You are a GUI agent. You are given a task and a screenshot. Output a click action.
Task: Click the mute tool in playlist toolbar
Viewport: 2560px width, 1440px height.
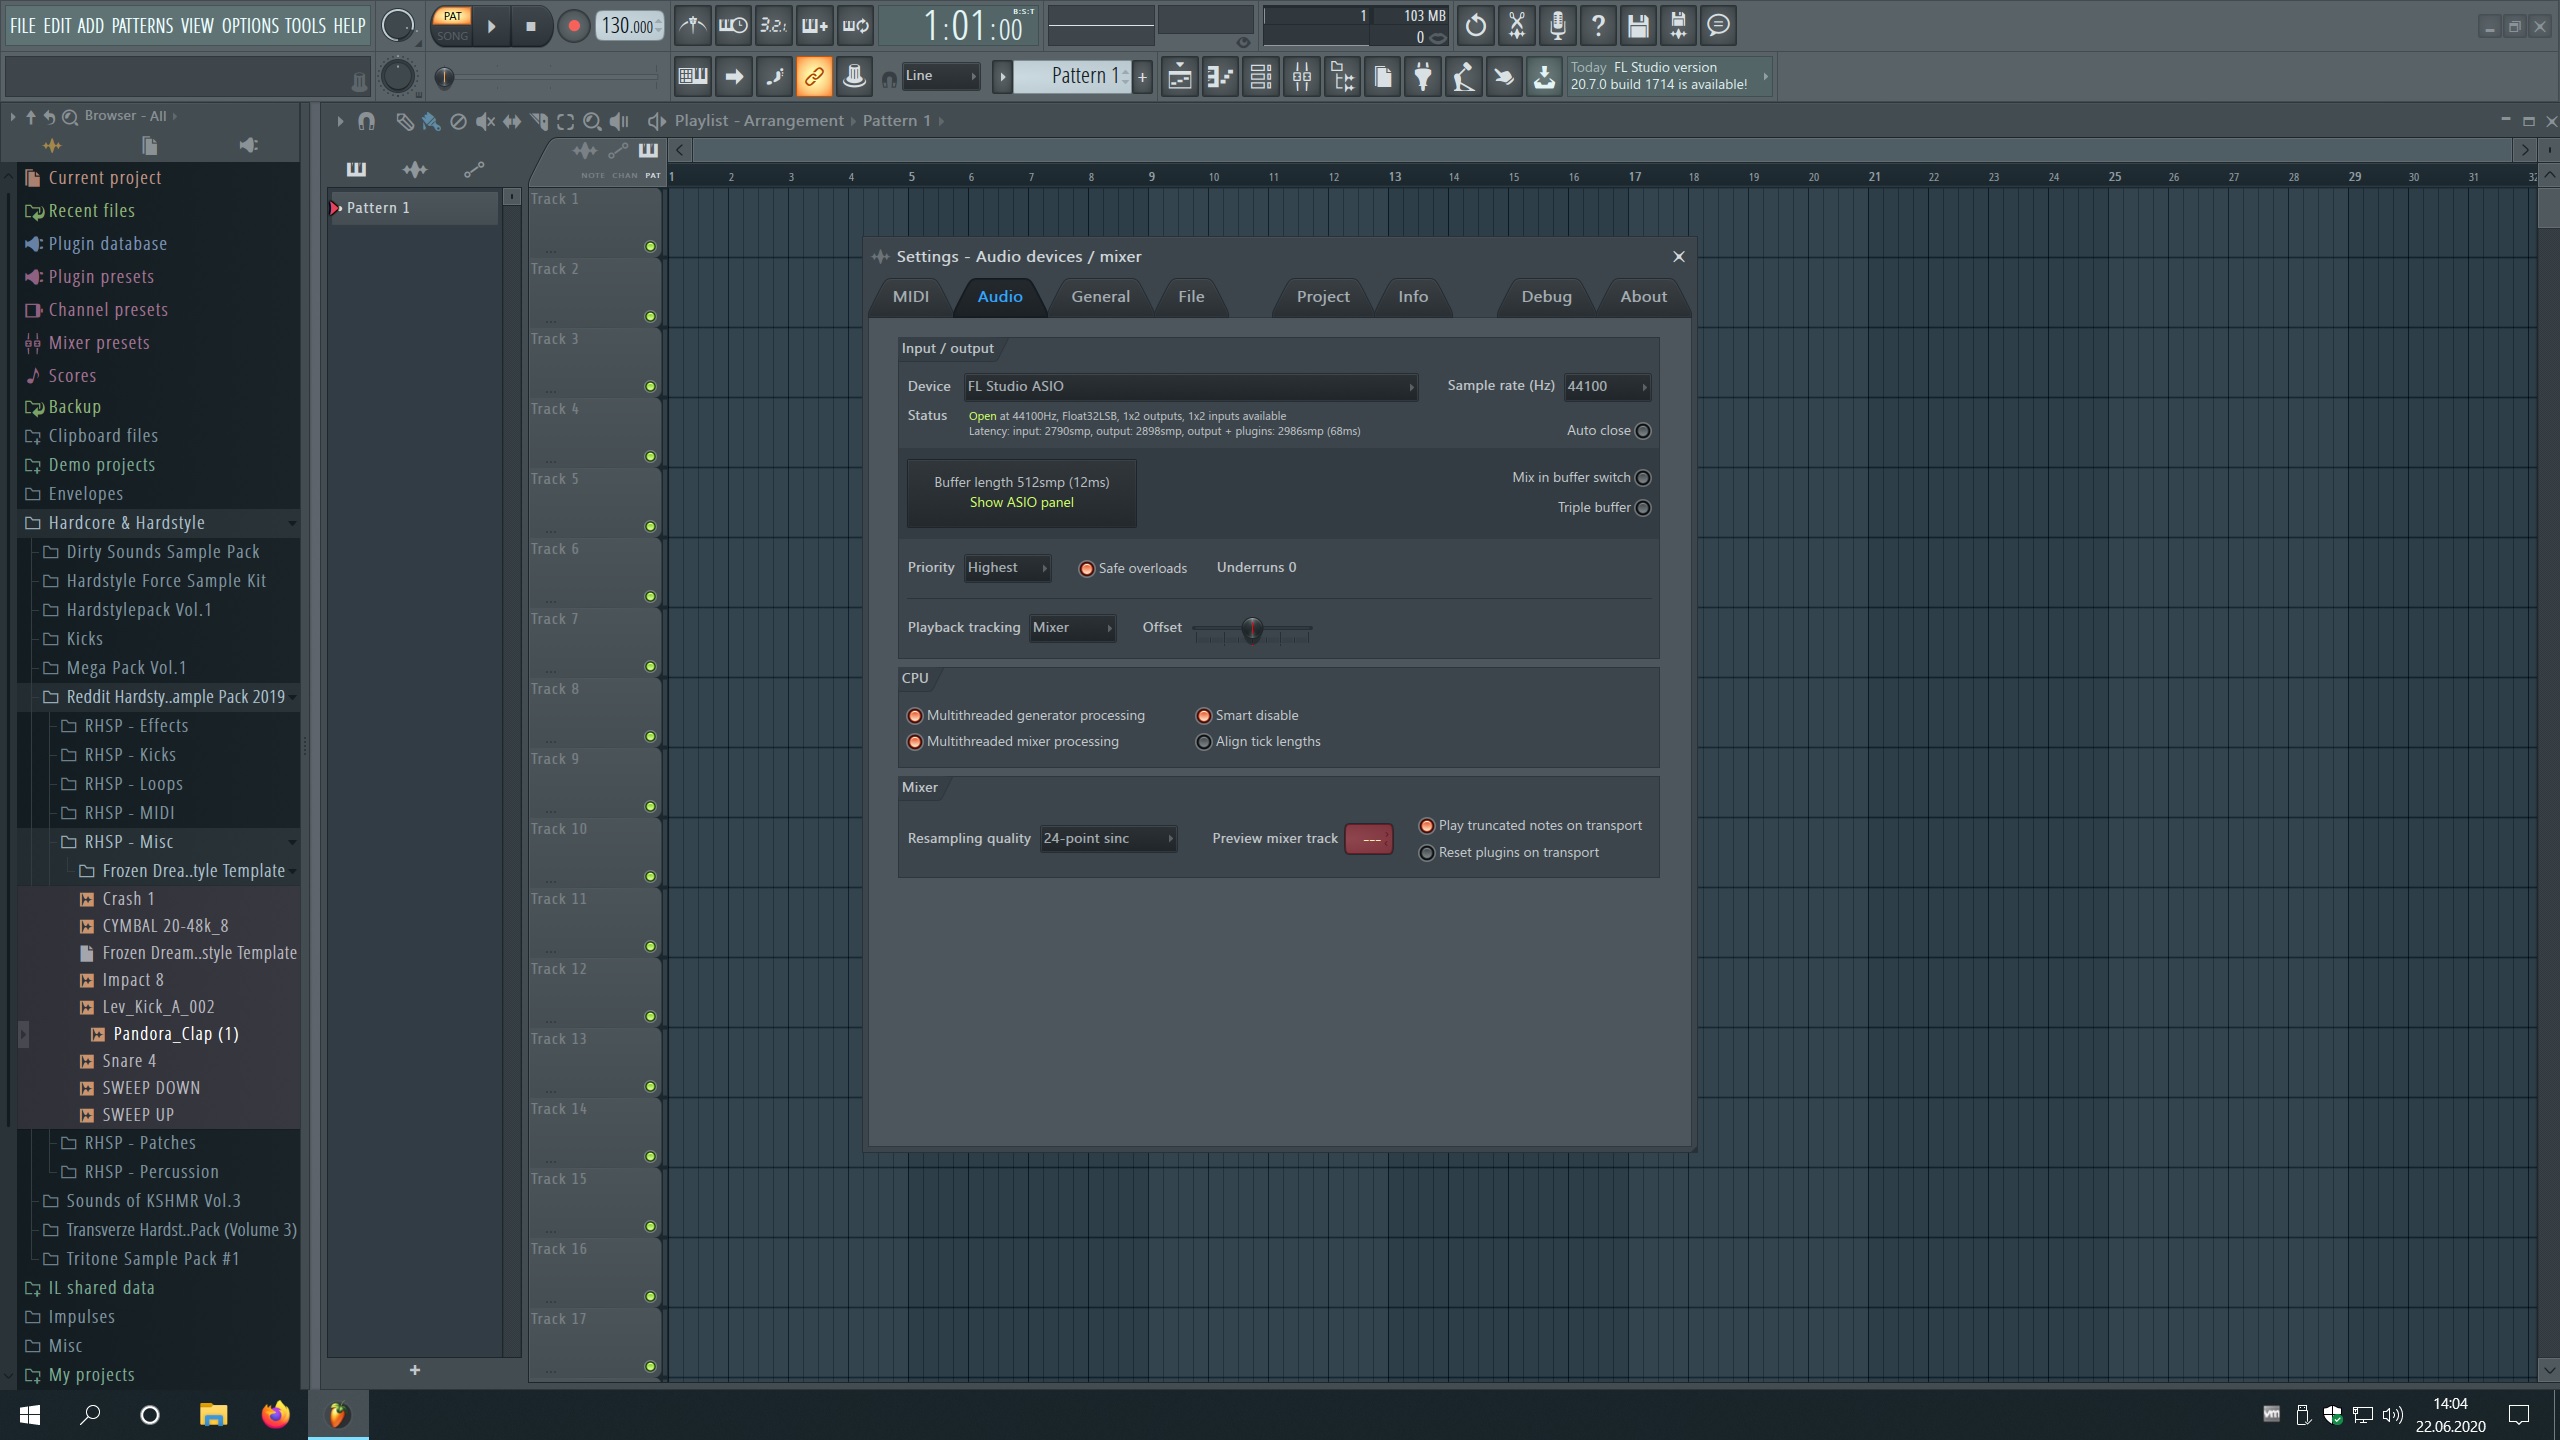pyautogui.click(x=485, y=121)
